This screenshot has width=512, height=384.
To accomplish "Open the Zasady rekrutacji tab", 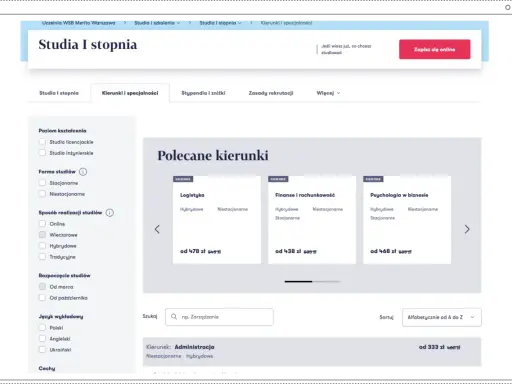I will coord(271,93).
